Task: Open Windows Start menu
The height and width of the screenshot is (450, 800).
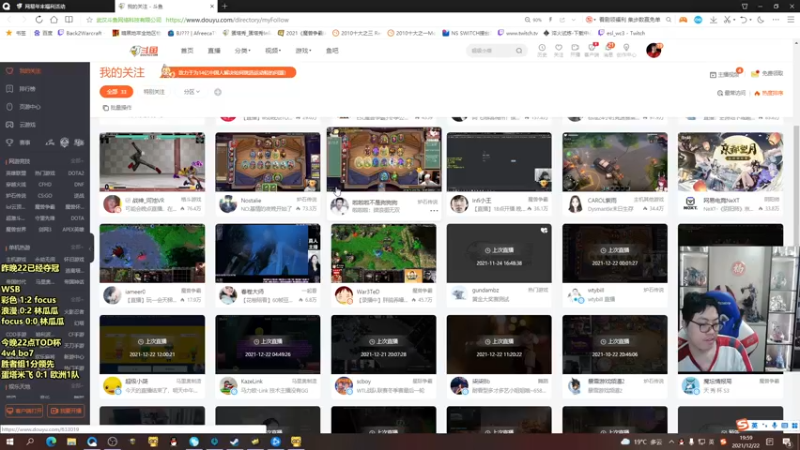Action: click(9, 442)
